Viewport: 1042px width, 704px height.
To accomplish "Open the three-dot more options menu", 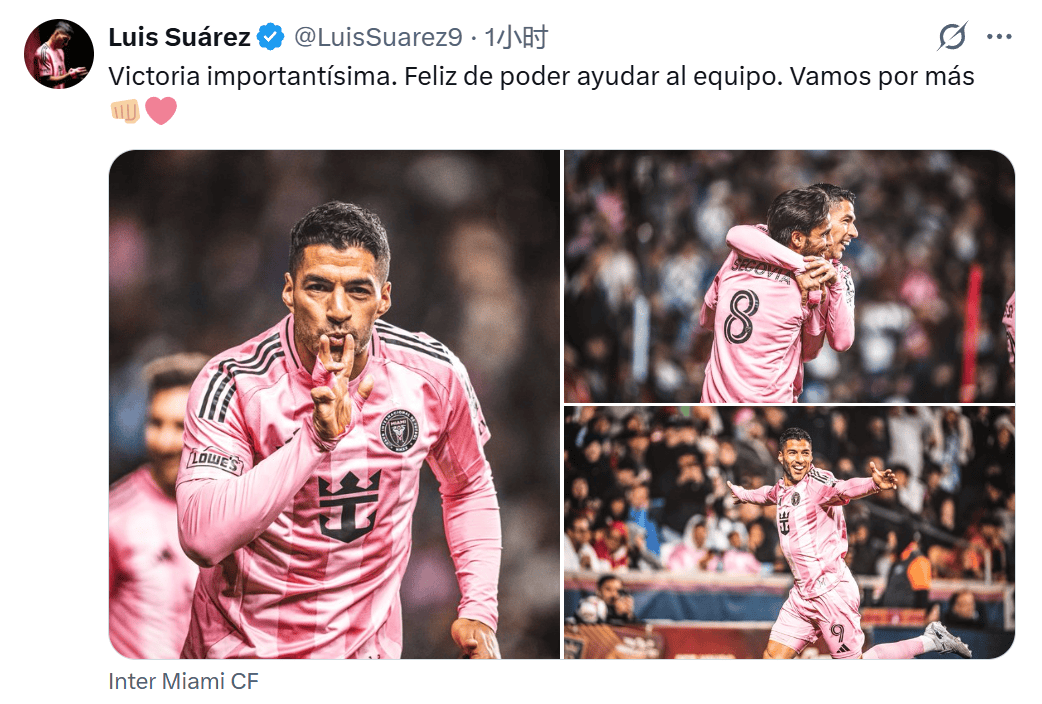I will tap(999, 37).
